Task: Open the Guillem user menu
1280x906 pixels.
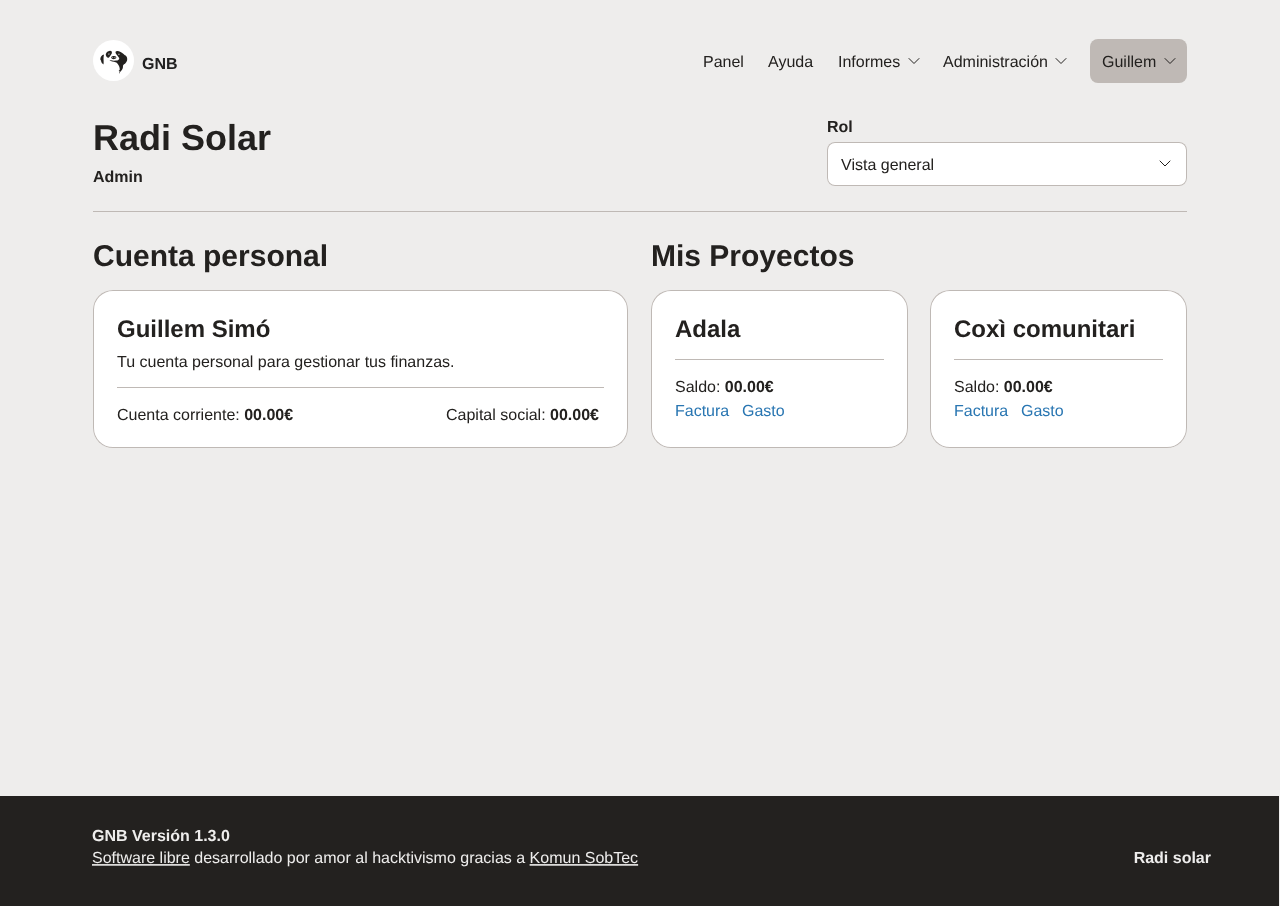Action: click(x=1129, y=62)
